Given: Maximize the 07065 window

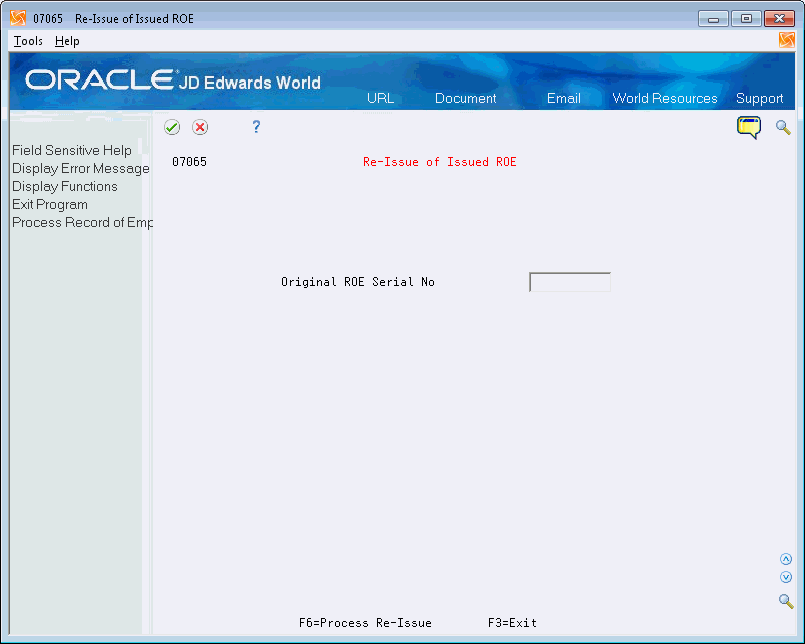Looking at the screenshot, I should coord(746,19).
